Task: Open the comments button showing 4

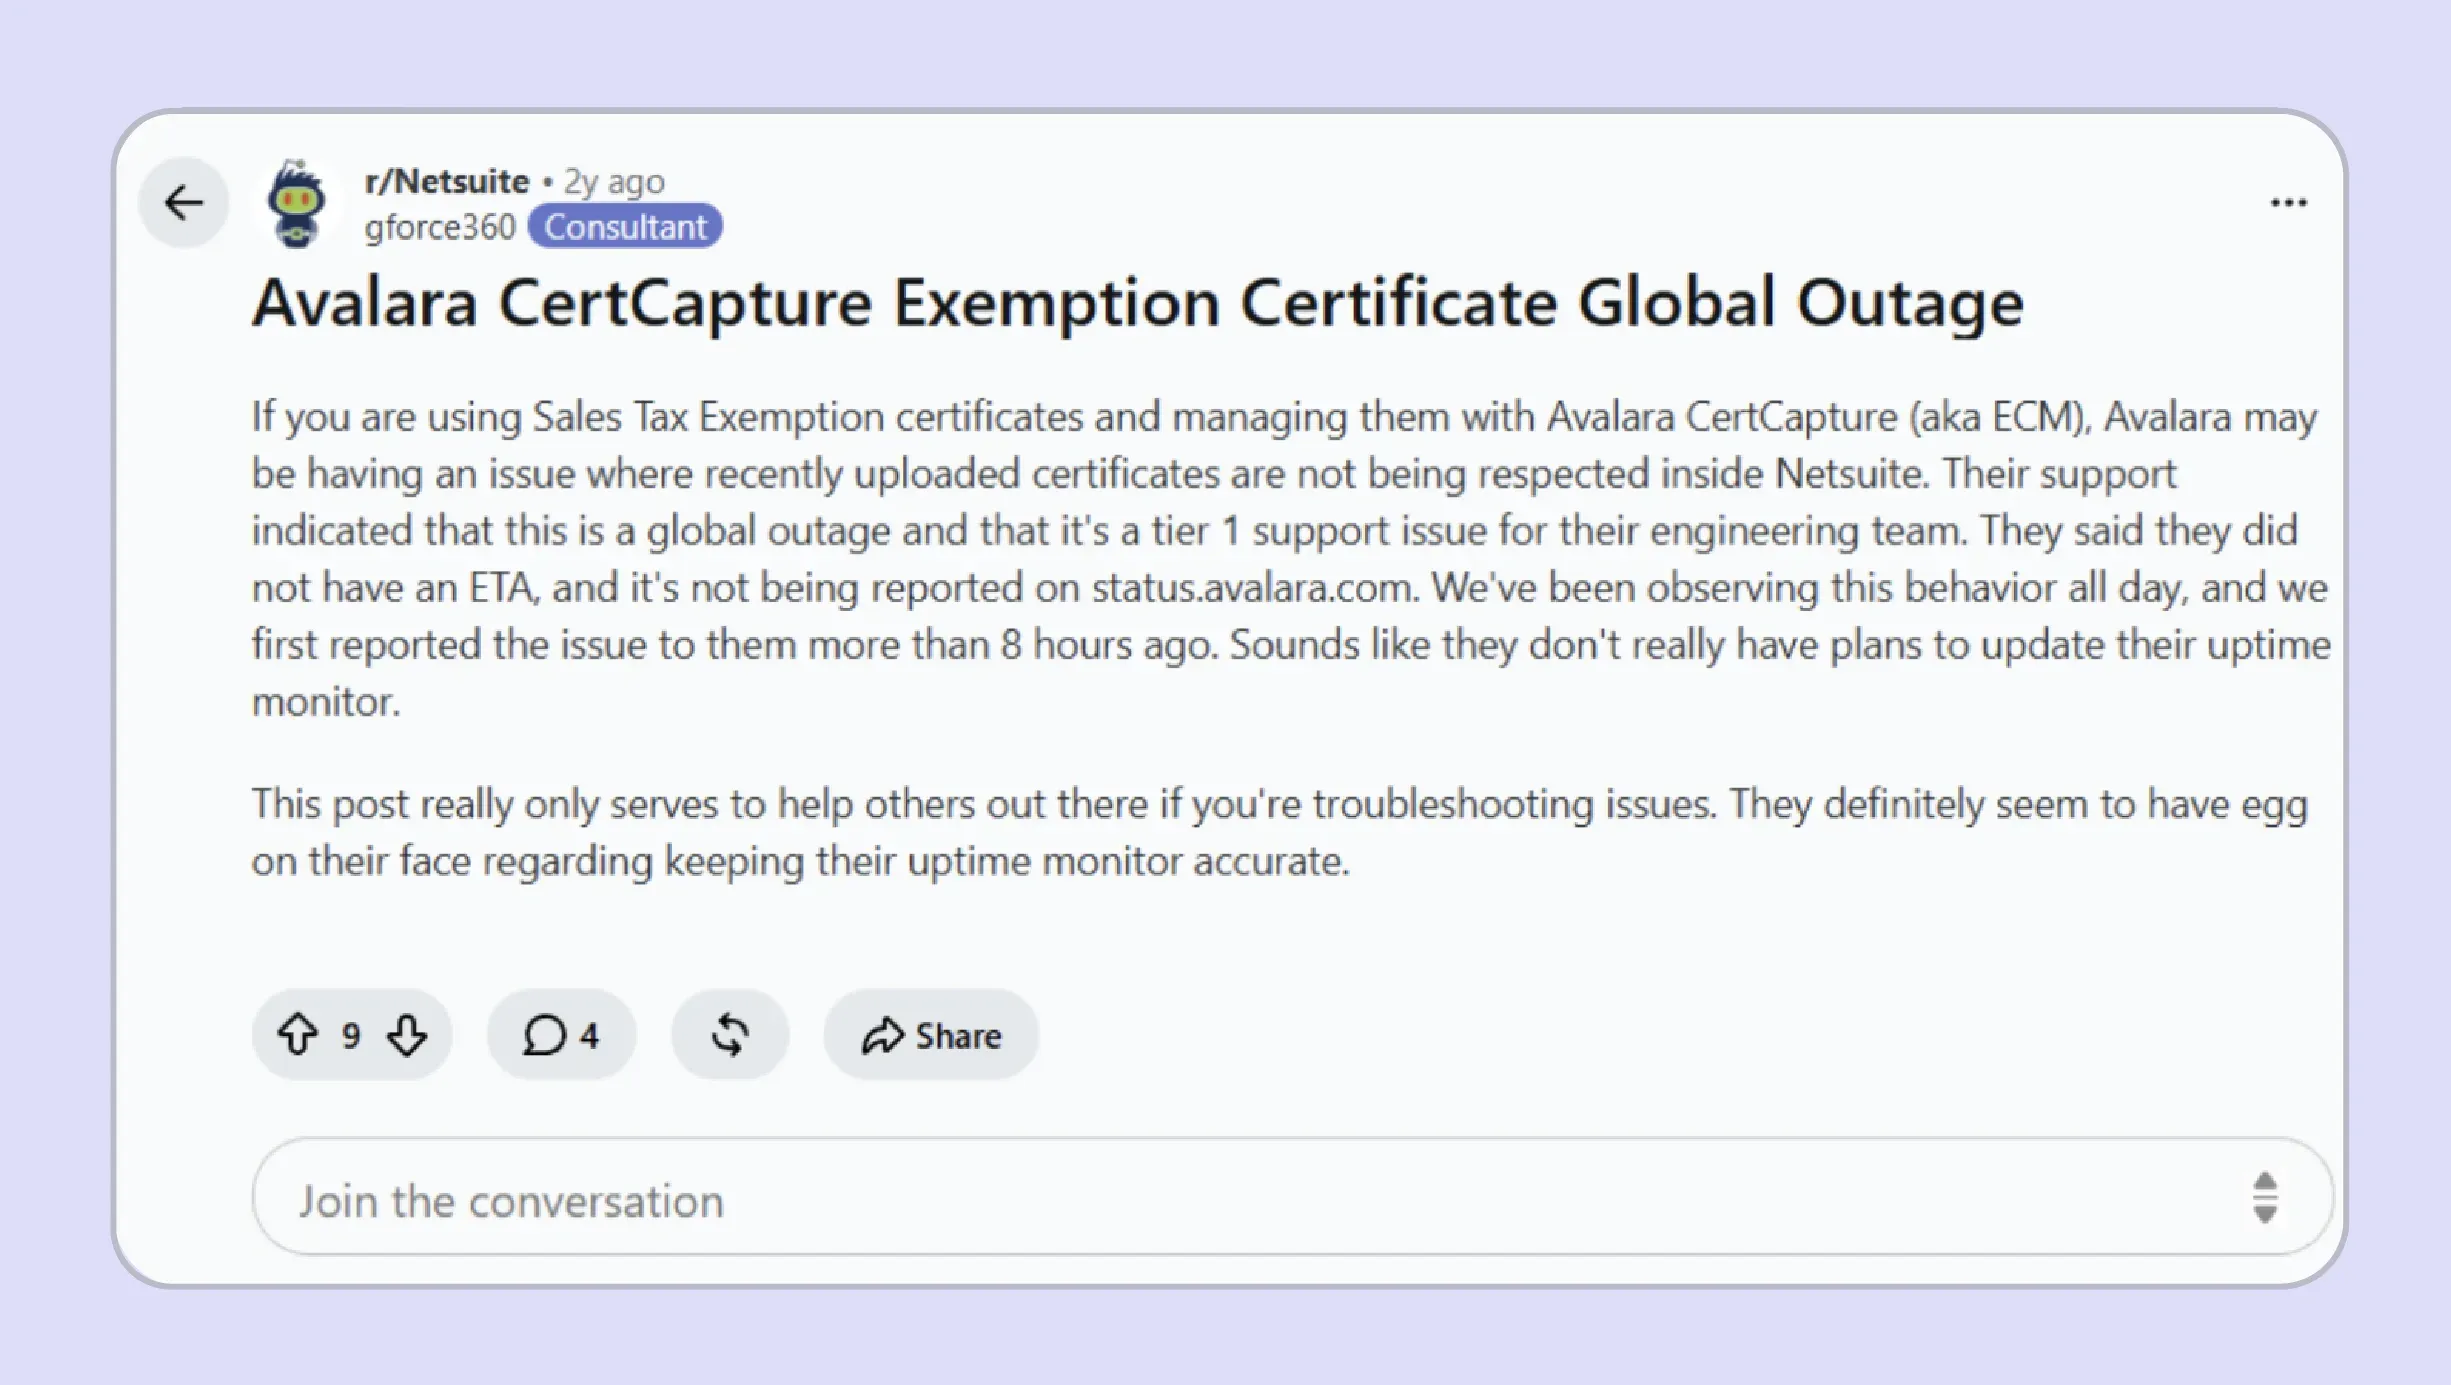Action: [x=561, y=1034]
